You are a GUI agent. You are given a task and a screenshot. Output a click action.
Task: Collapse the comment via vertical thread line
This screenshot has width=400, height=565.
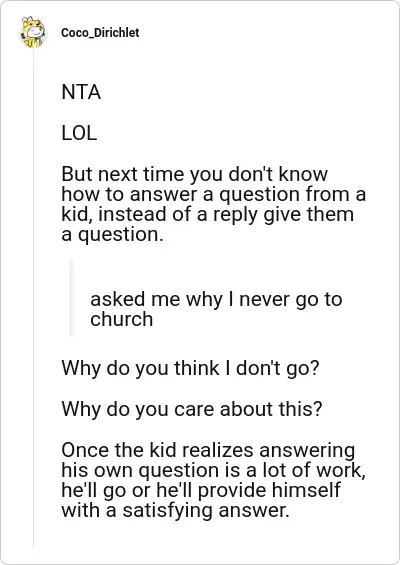[x=34, y=299]
